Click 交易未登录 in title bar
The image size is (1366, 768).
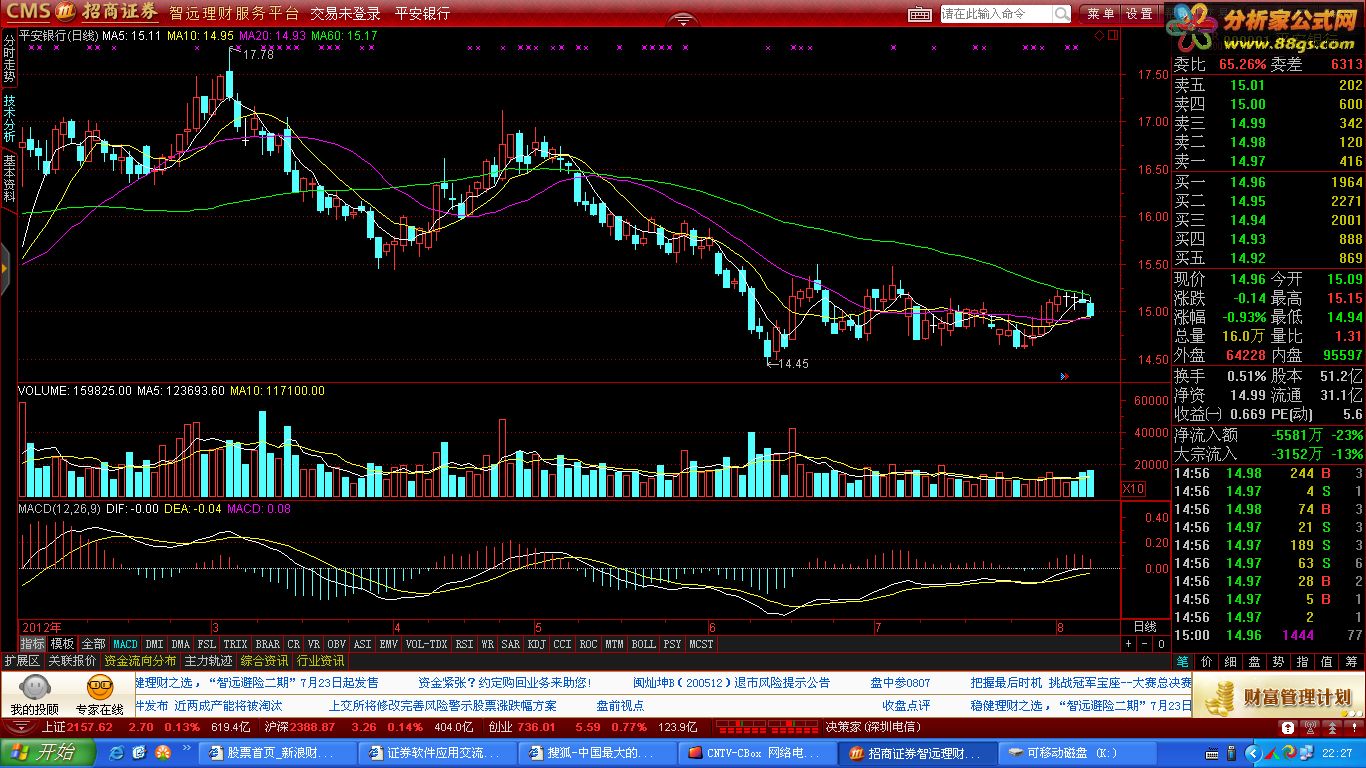click(x=345, y=14)
